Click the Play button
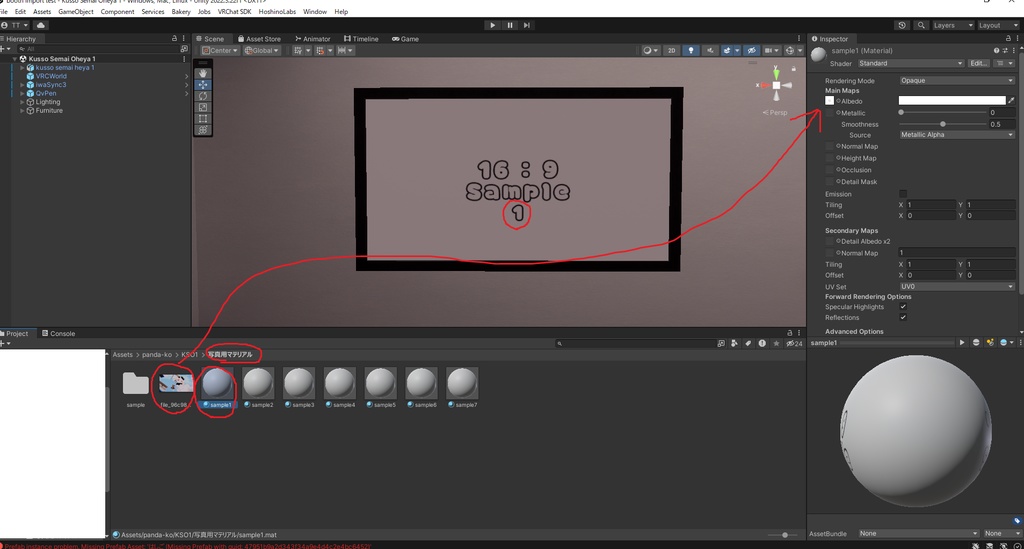This screenshot has height=549, width=1024. pyautogui.click(x=492, y=25)
